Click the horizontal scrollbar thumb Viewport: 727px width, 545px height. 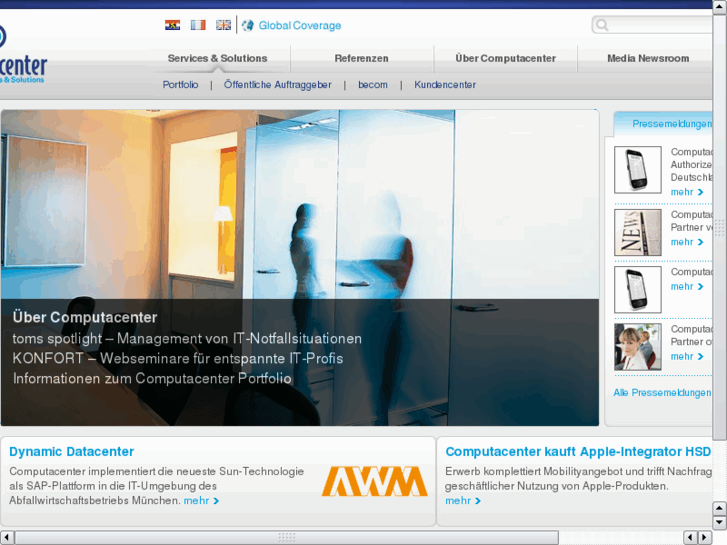287,538
